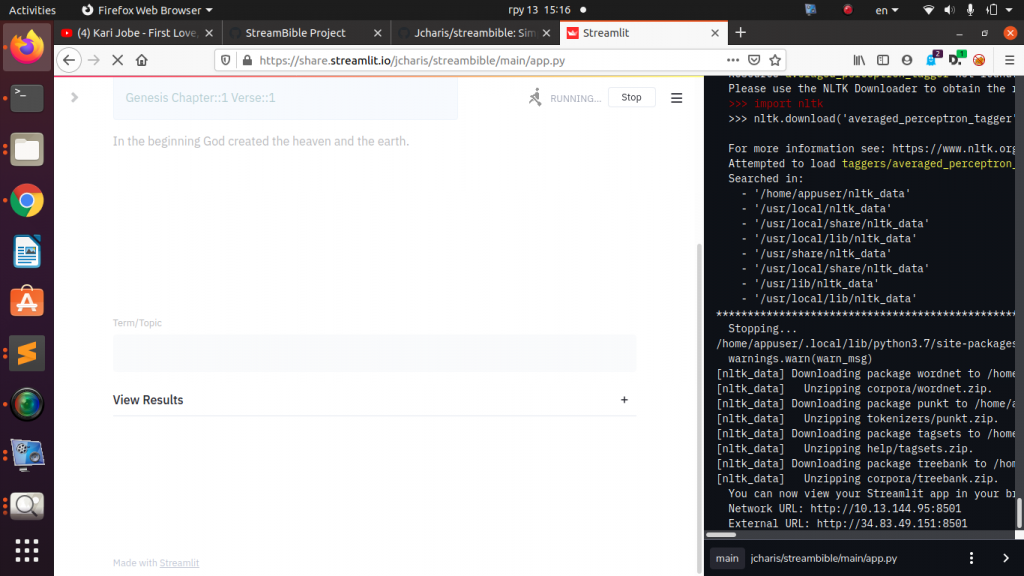The width and height of the screenshot is (1024, 576).
Task: Open the volume indicator in top bar
Action: pyautogui.click(x=949, y=10)
